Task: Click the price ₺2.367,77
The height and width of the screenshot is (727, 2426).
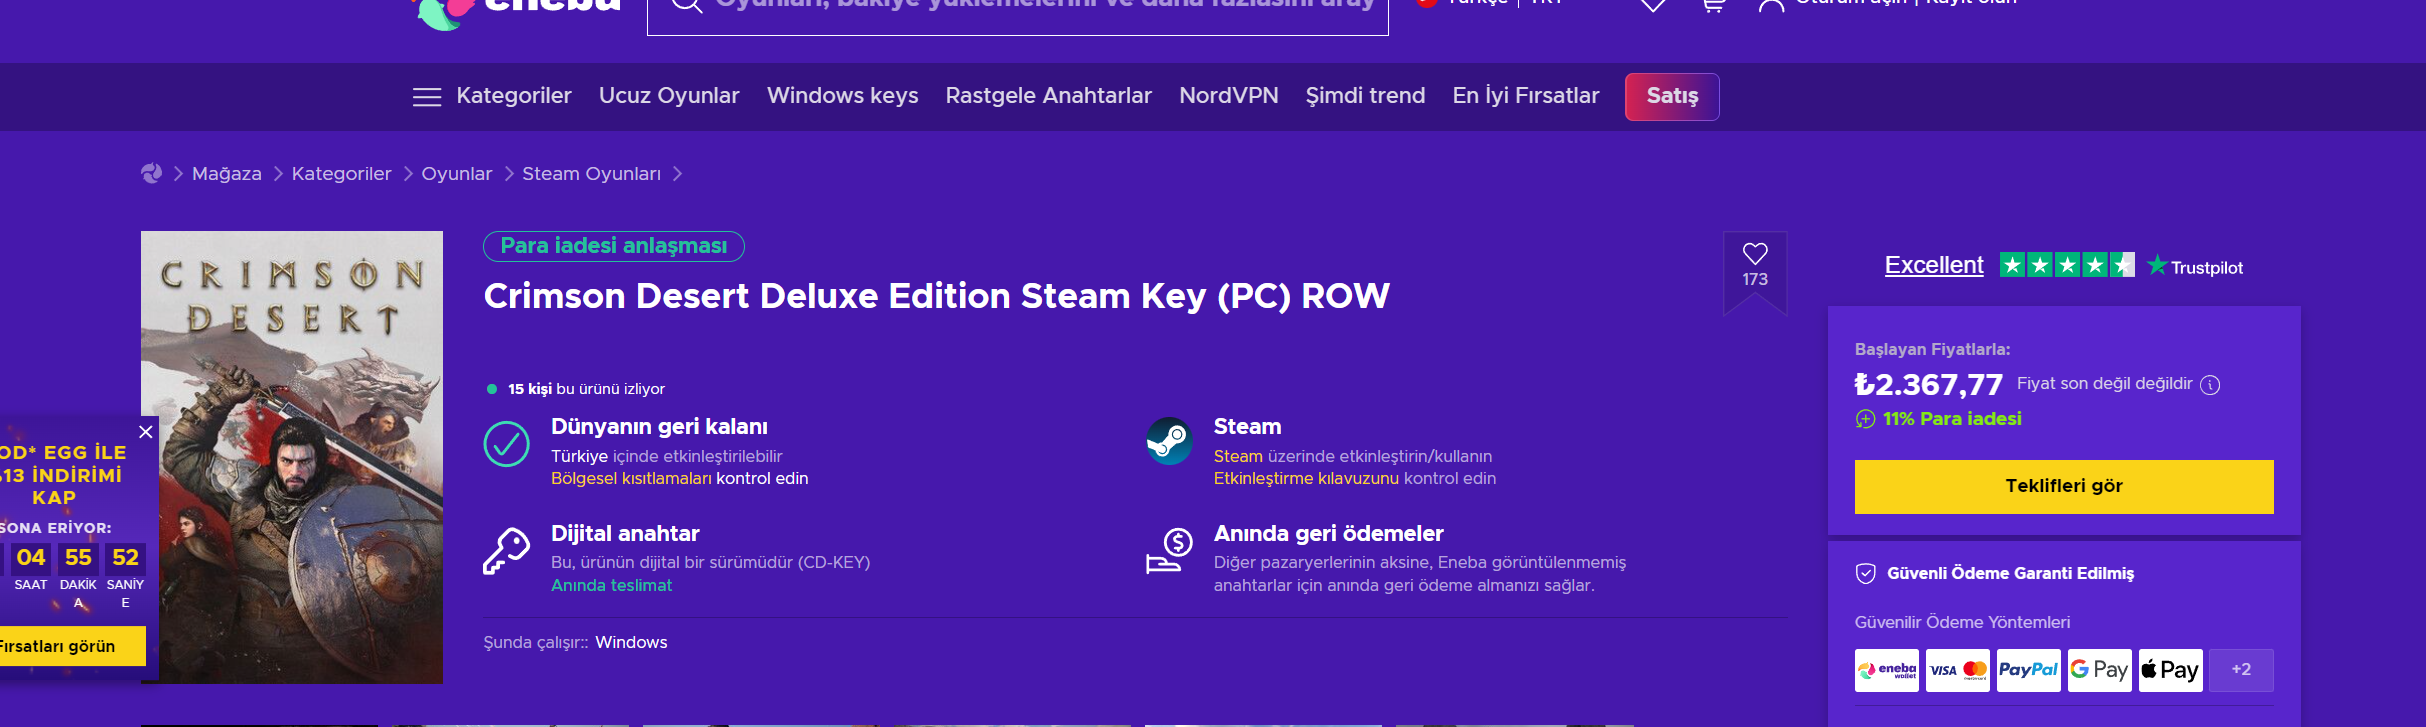Action: 1929,385
